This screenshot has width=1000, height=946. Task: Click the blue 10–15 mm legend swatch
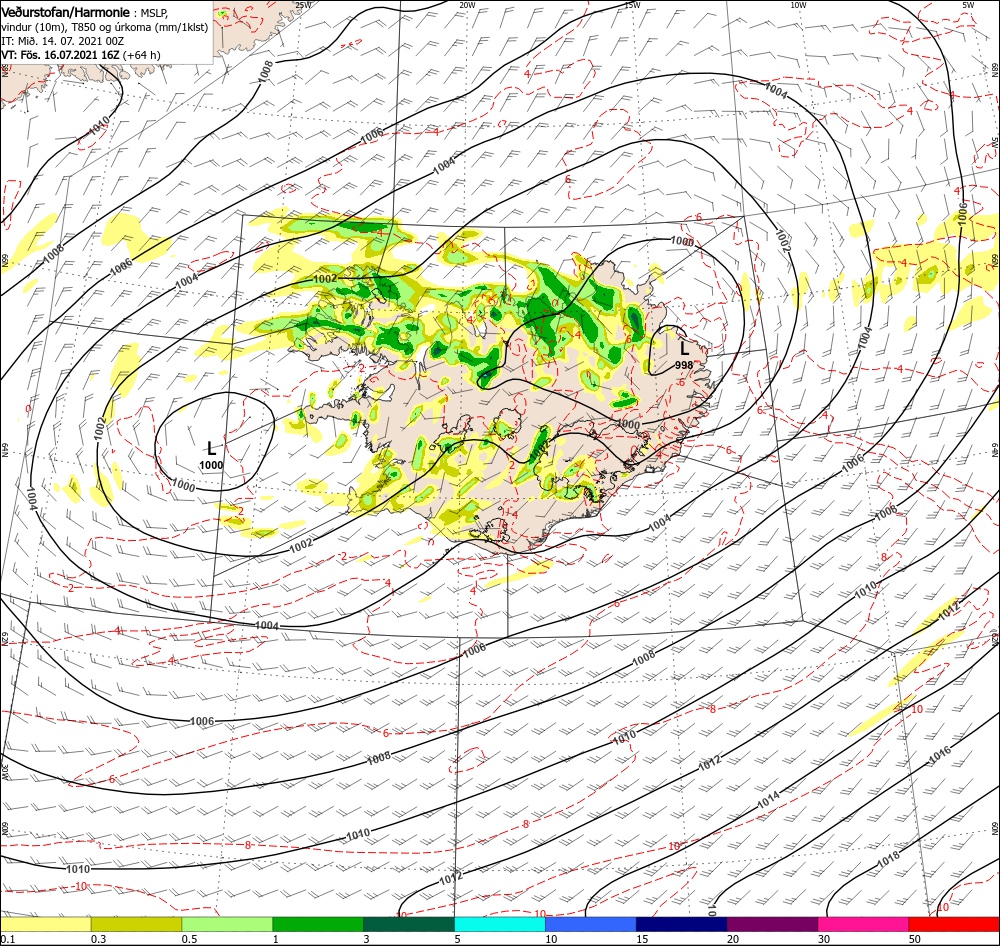(591, 924)
